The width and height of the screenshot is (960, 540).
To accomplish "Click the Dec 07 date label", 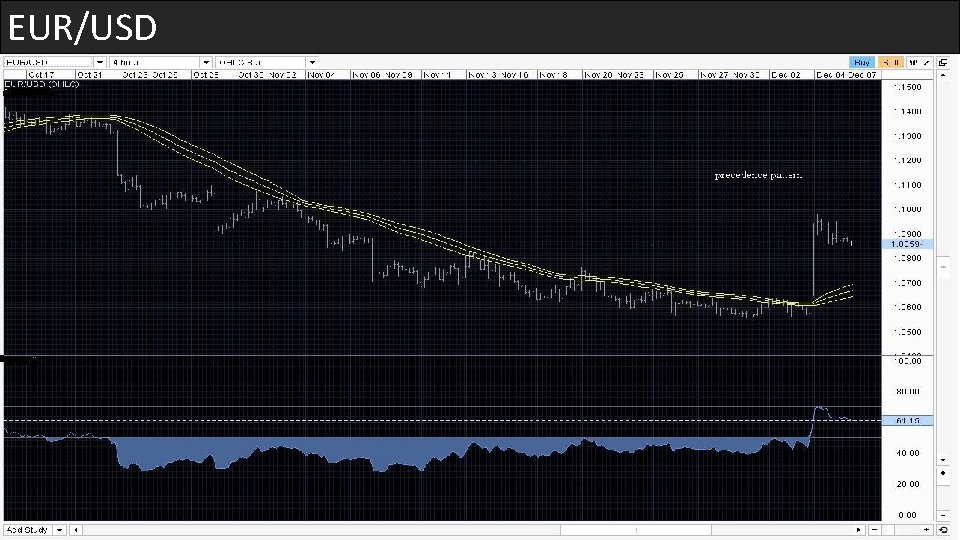I will (x=863, y=75).
